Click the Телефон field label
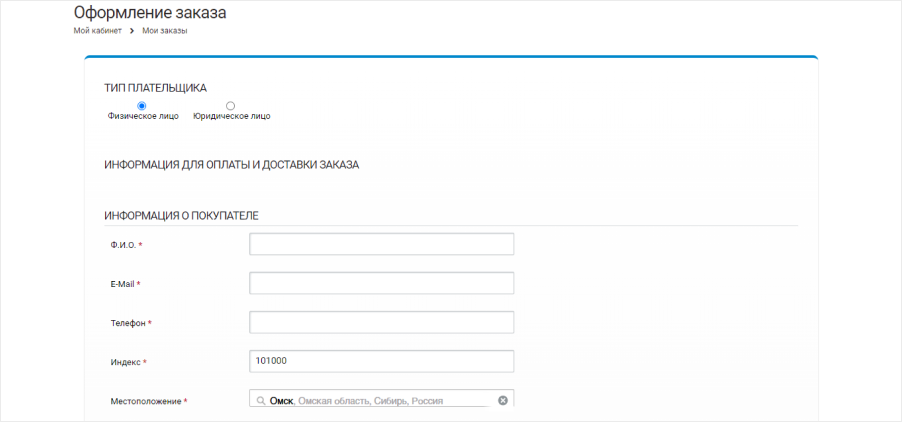The height and width of the screenshot is (422, 902). [x=128, y=323]
